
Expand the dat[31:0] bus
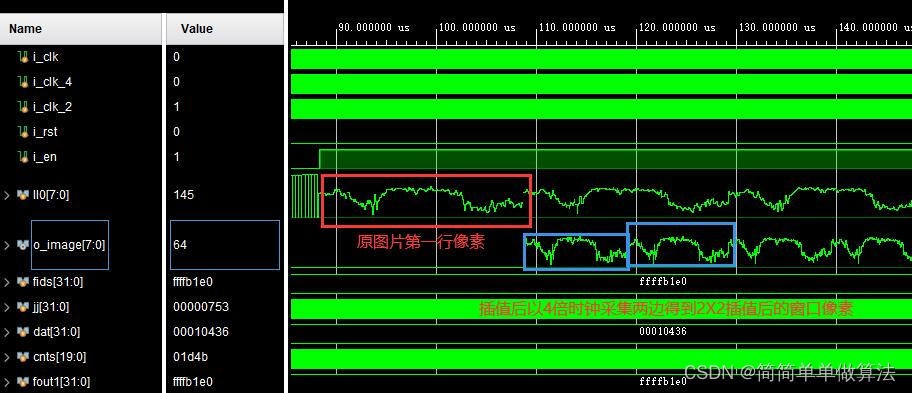point(7,332)
